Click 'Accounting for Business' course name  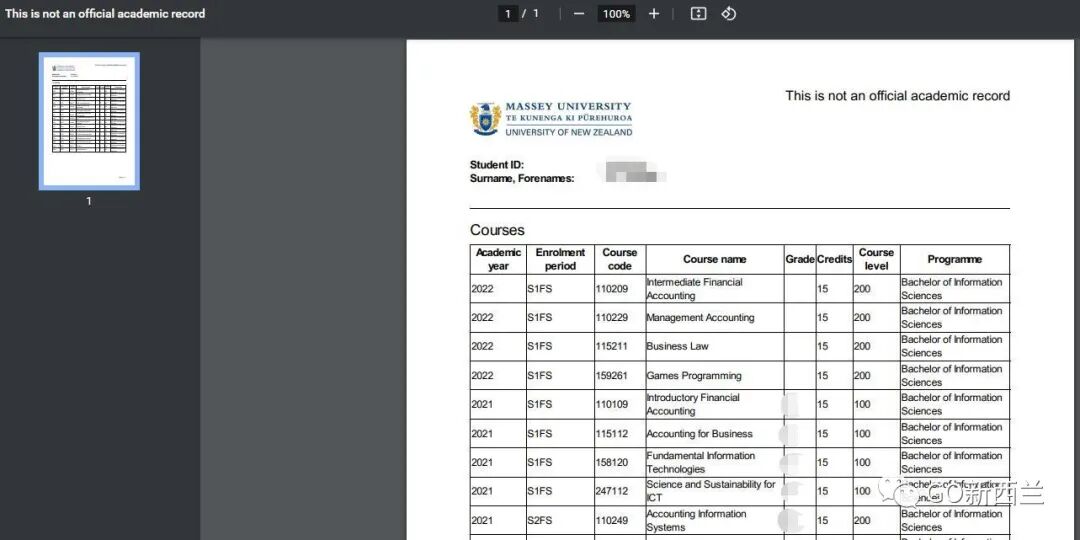coord(699,434)
